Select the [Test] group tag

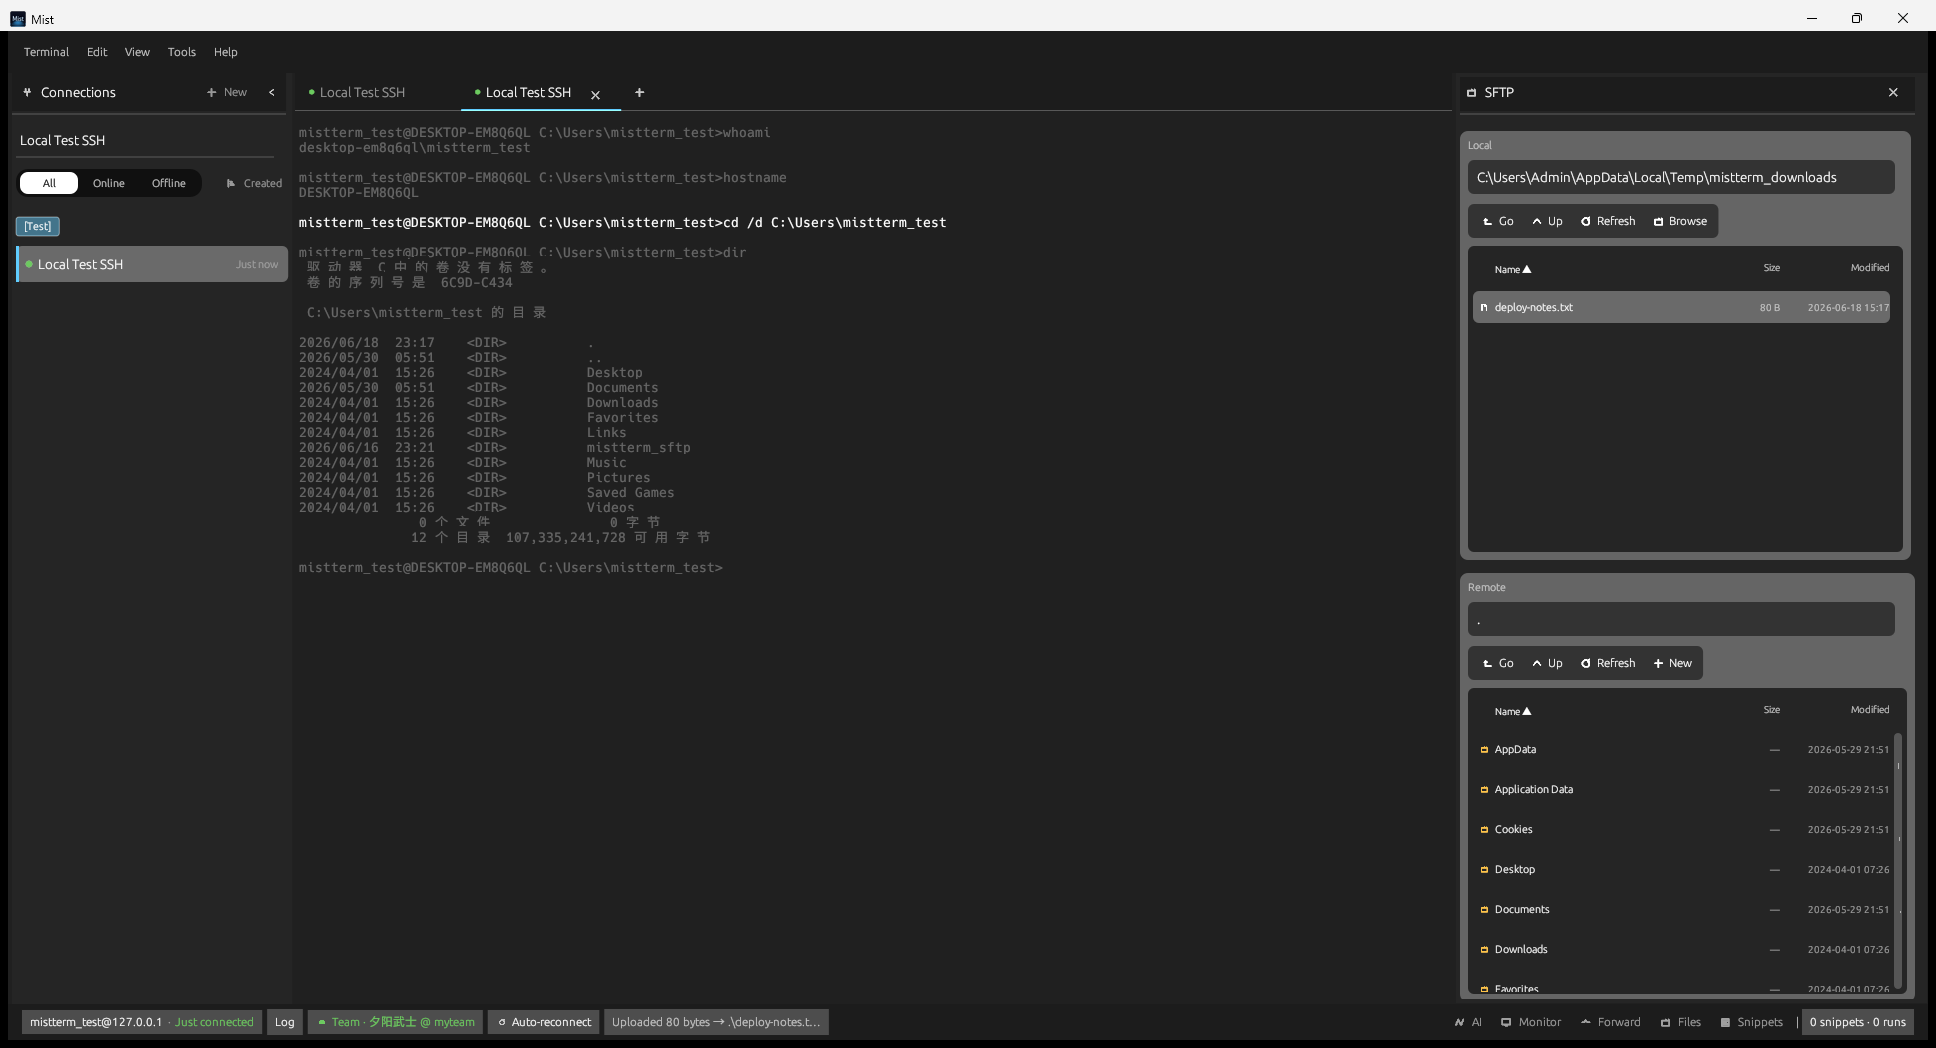click(38, 226)
